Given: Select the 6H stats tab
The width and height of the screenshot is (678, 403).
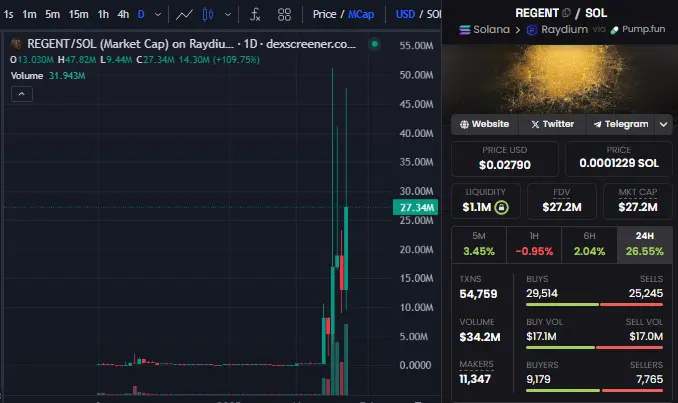Looking at the screenshot, I should [589, 244].
